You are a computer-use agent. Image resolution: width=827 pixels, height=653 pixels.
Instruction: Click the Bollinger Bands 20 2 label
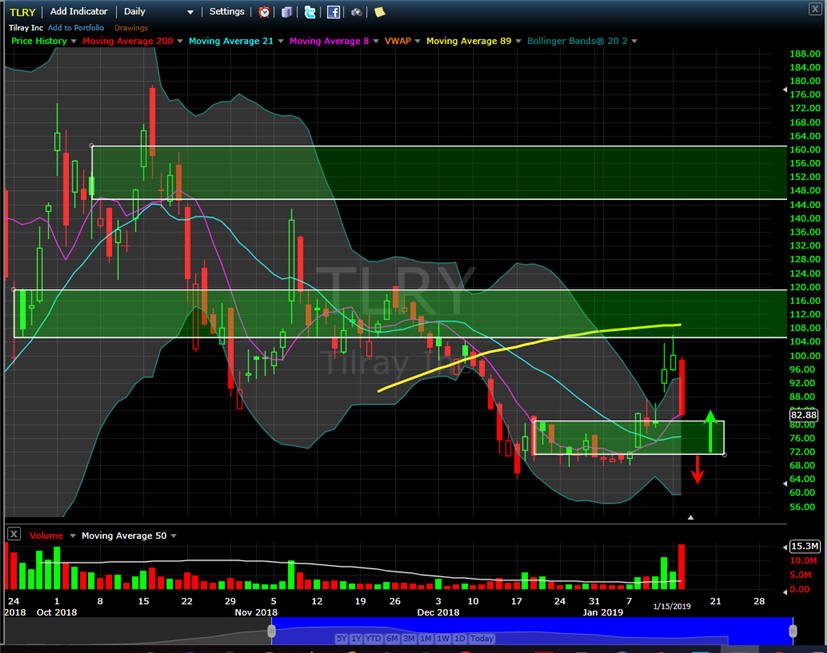(x=578, y=41)
